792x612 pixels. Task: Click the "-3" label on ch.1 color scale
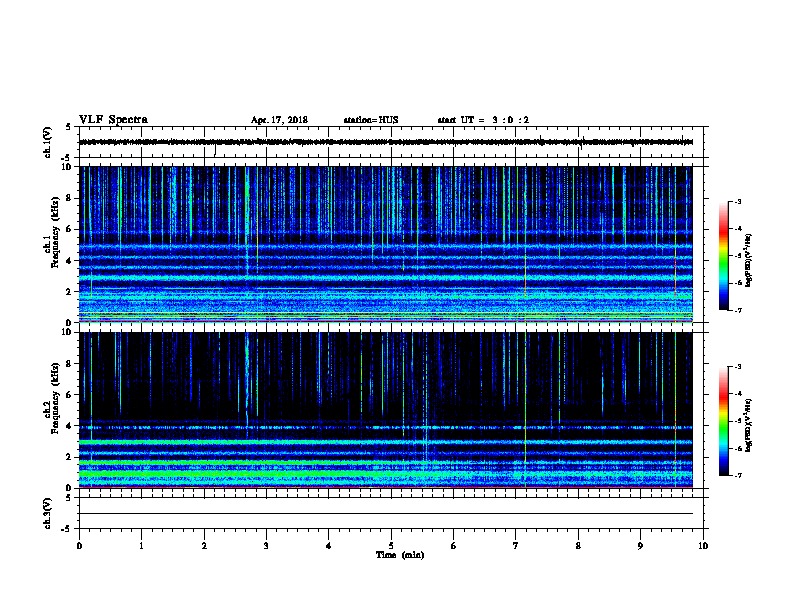click(737, 201)
